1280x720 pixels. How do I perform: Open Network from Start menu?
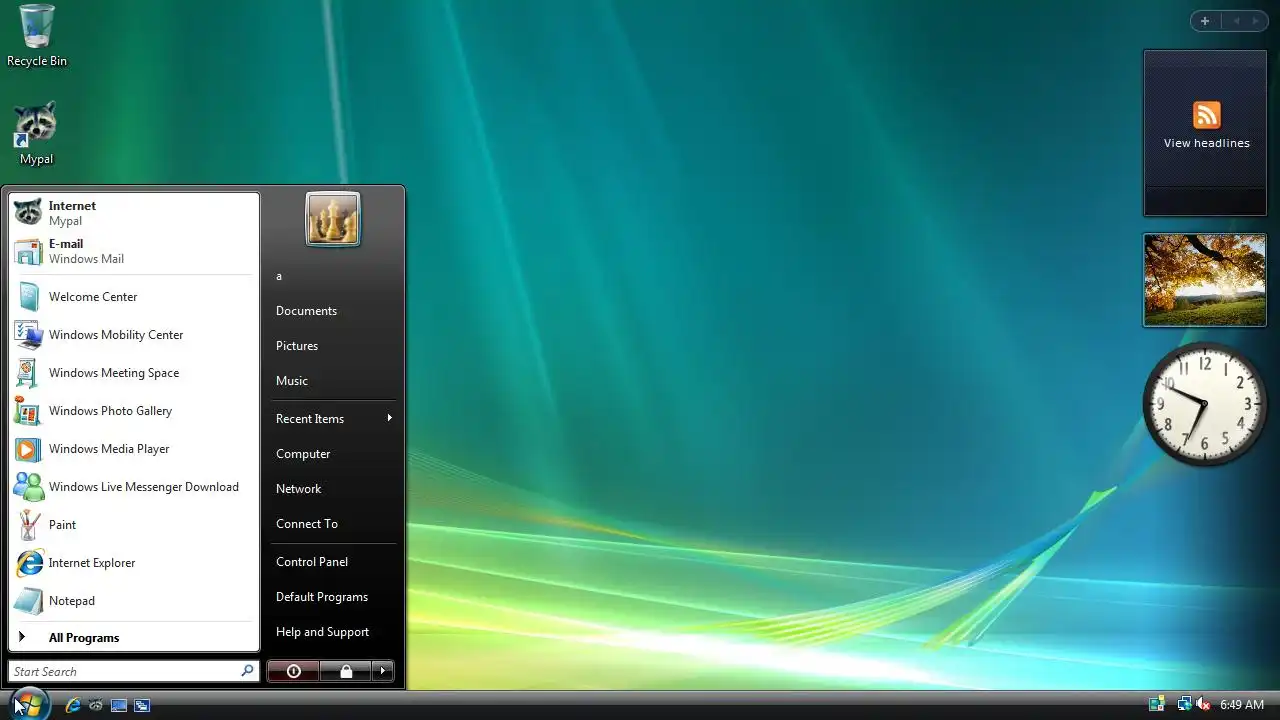333,489
